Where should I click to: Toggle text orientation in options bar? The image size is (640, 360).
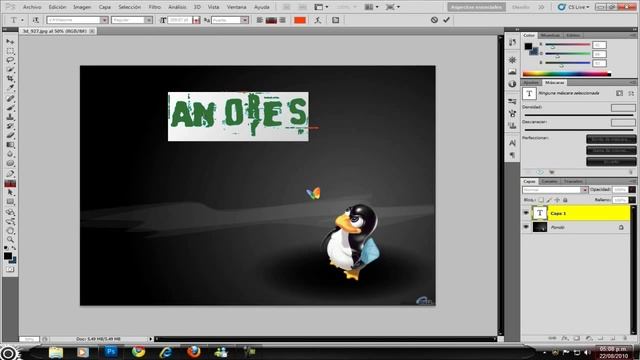click(36, 20)
